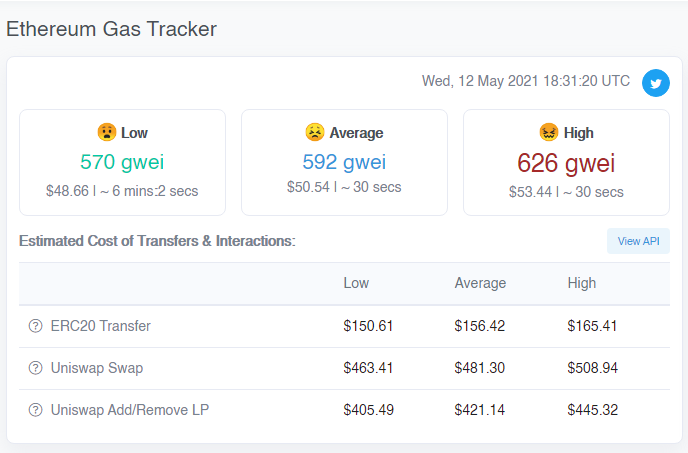Click Uniswap Swap average cost $481.30
The height and width of the screenshot is (453, 688).
coord(480,368)
